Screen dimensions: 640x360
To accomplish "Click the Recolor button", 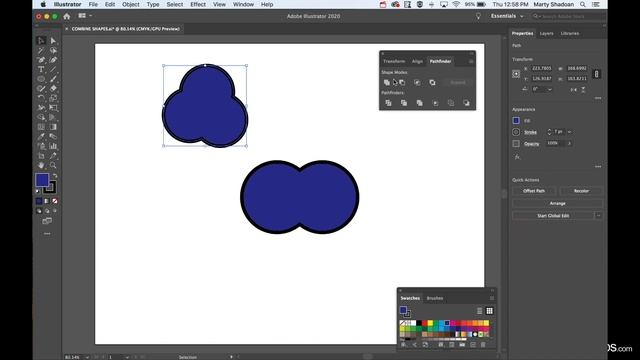I will pyautogui.click(x=581, y=191).
